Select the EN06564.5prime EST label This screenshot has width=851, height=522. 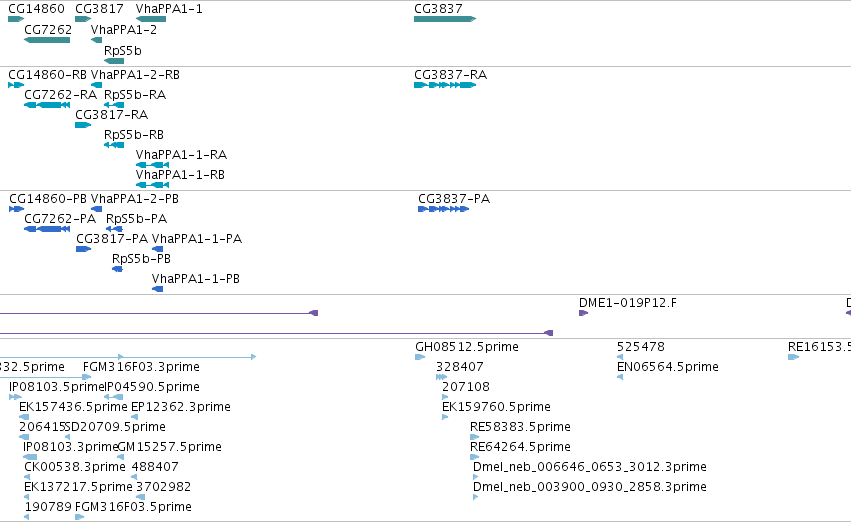tap(668, 367)
